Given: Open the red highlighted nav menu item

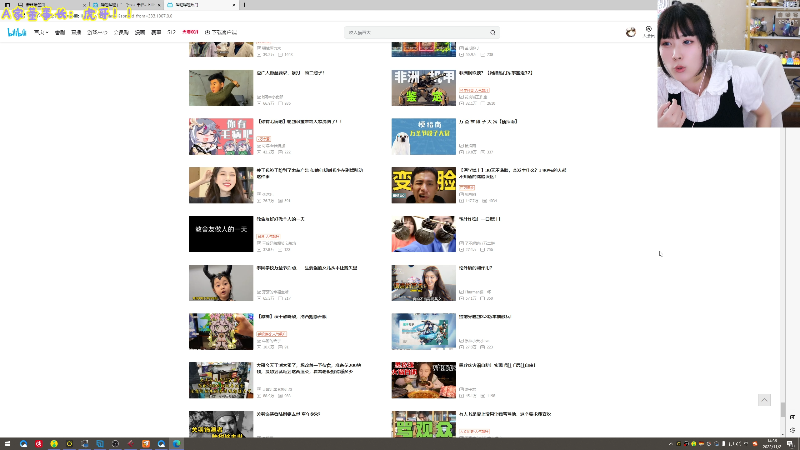Looking at the screenshot, I should click(x=190, y=32).
